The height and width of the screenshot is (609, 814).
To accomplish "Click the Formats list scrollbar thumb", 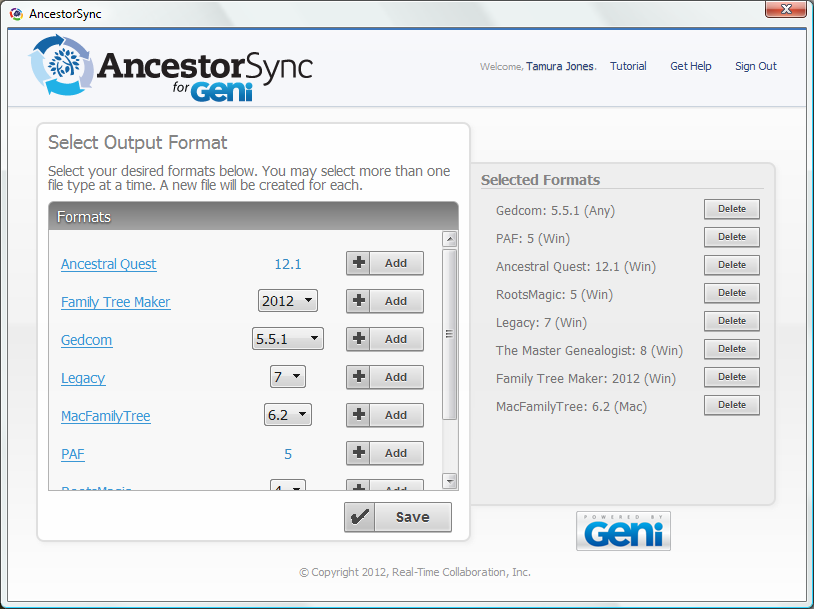I will [450, 334].
